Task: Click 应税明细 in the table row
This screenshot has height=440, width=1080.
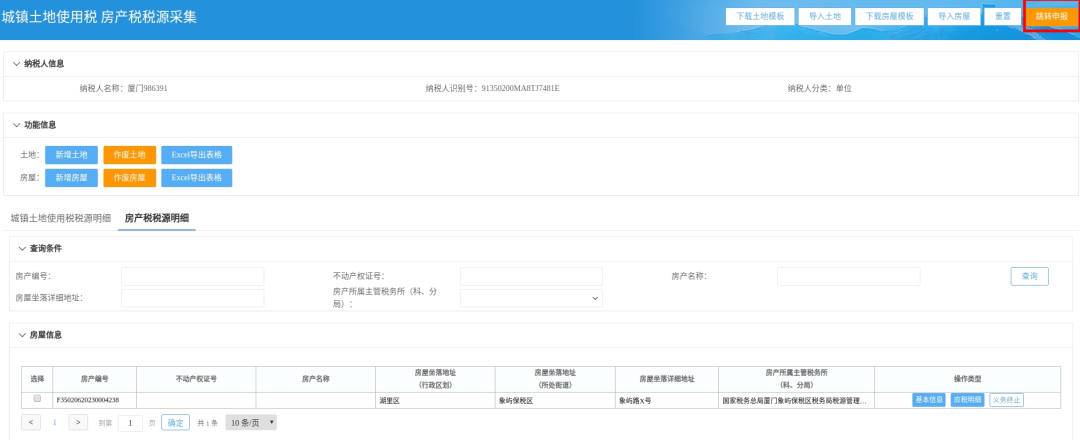Action: [x=967, y=400]
